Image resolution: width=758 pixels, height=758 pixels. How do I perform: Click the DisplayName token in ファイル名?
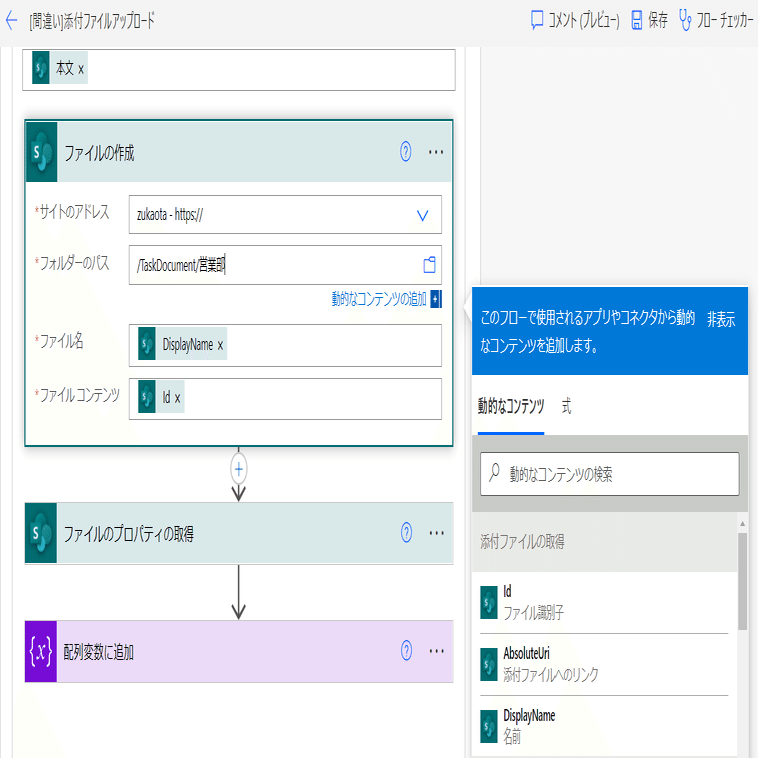[x=182, y=344]
